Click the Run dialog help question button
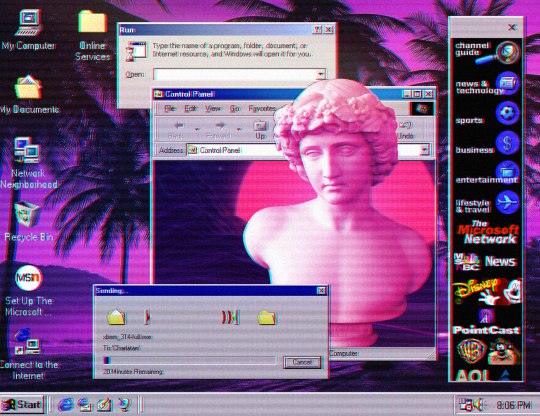This screenshot has width=540, height=416. [x=317, y=30]
